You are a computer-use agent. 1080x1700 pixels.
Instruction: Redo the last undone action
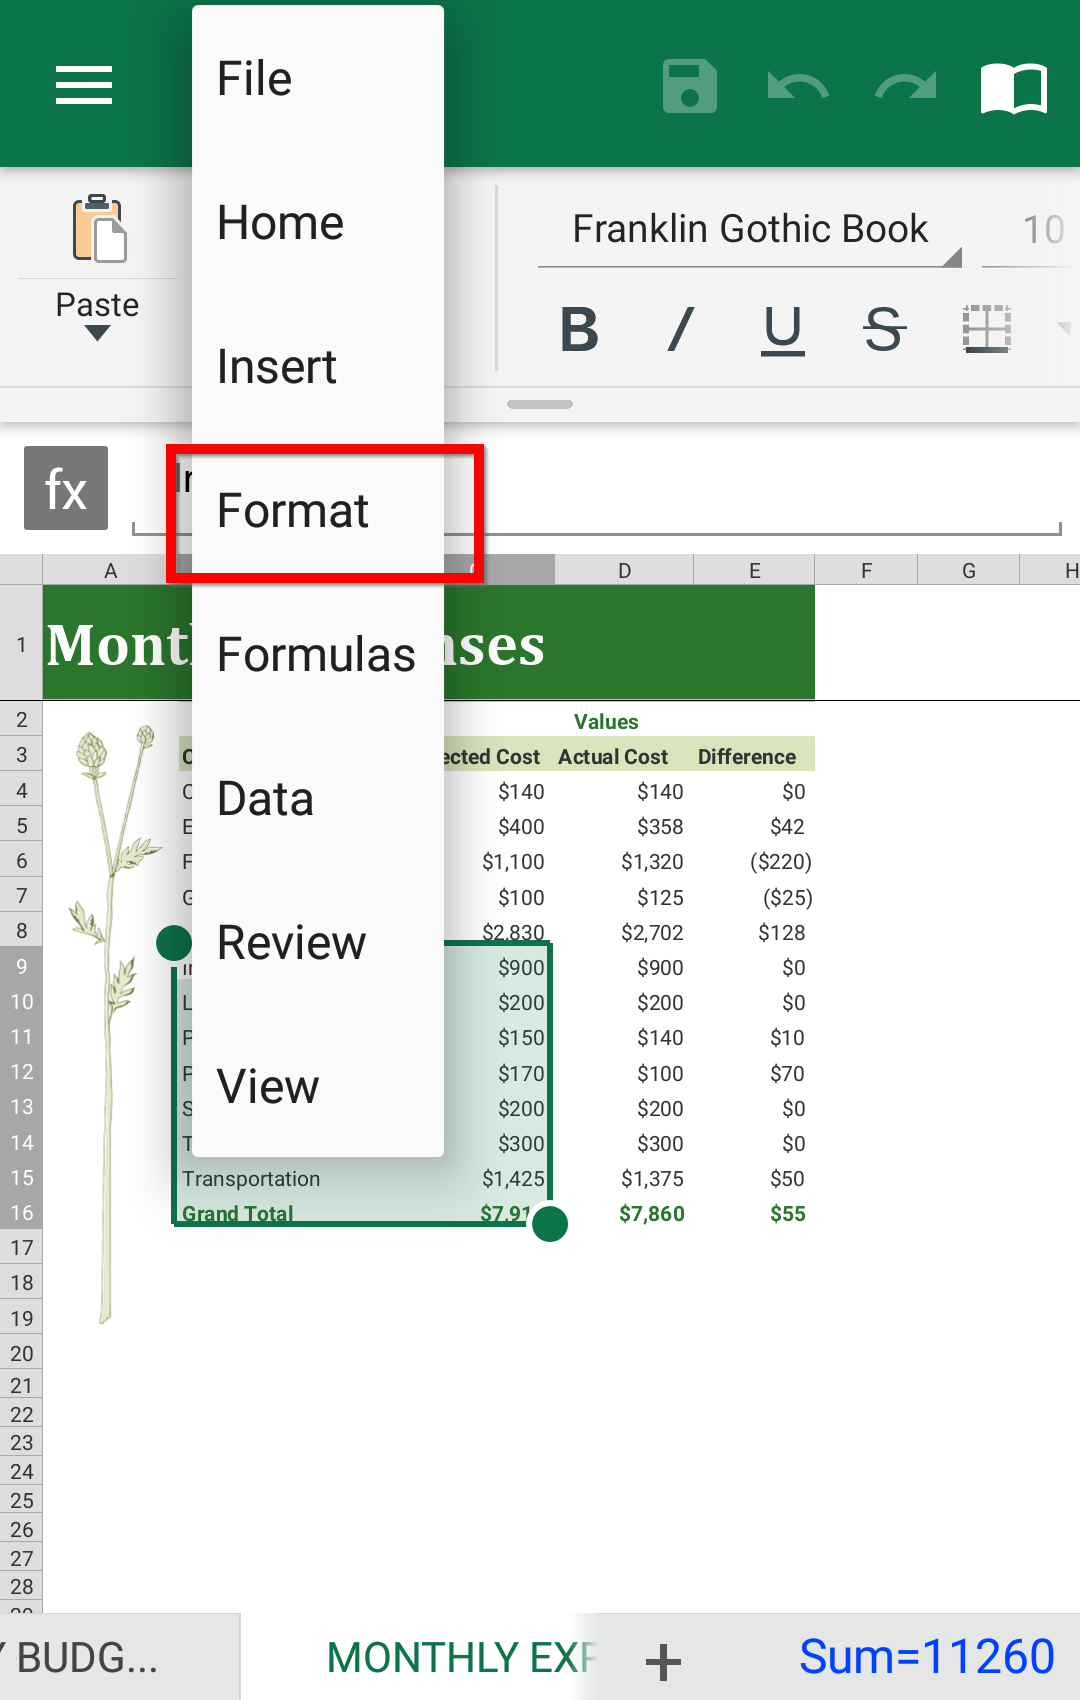point(906,87)
